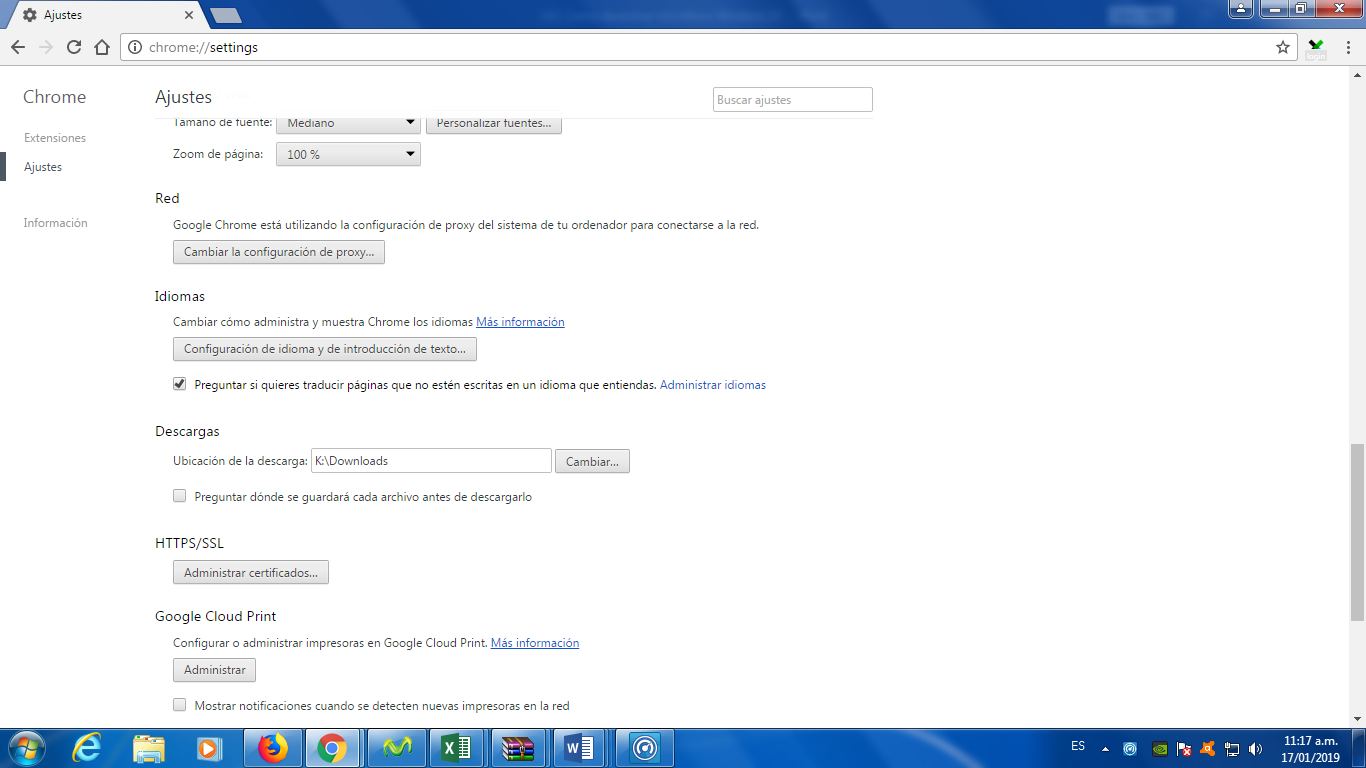Open the page zoom 100 % dropdown
Viewport: 1366px width, 768px height.
point(348,155)
